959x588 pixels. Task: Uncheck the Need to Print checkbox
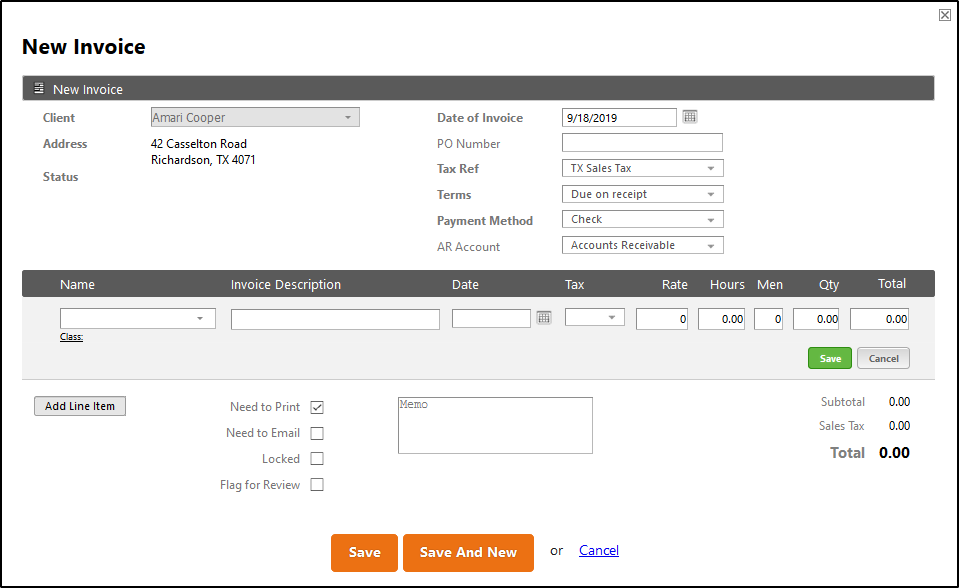tap(317, 407)
